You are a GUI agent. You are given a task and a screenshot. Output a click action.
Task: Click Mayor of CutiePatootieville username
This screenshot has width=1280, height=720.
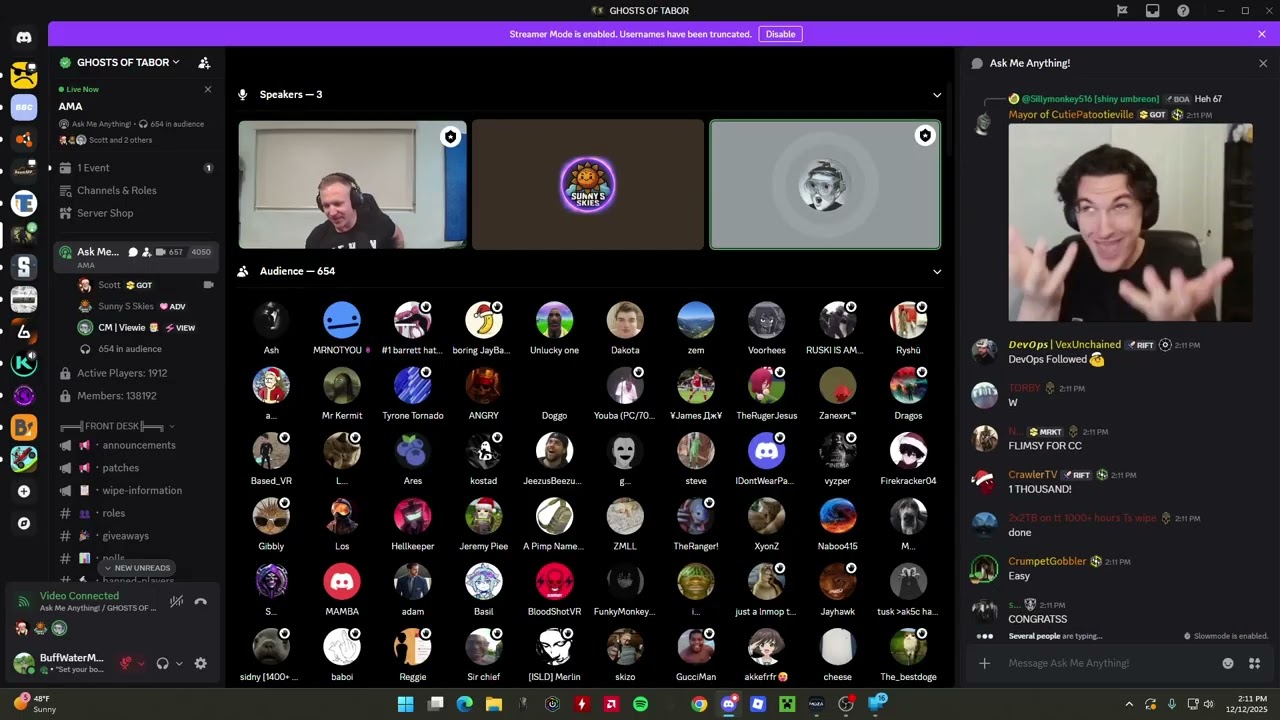click(1071, 115)
